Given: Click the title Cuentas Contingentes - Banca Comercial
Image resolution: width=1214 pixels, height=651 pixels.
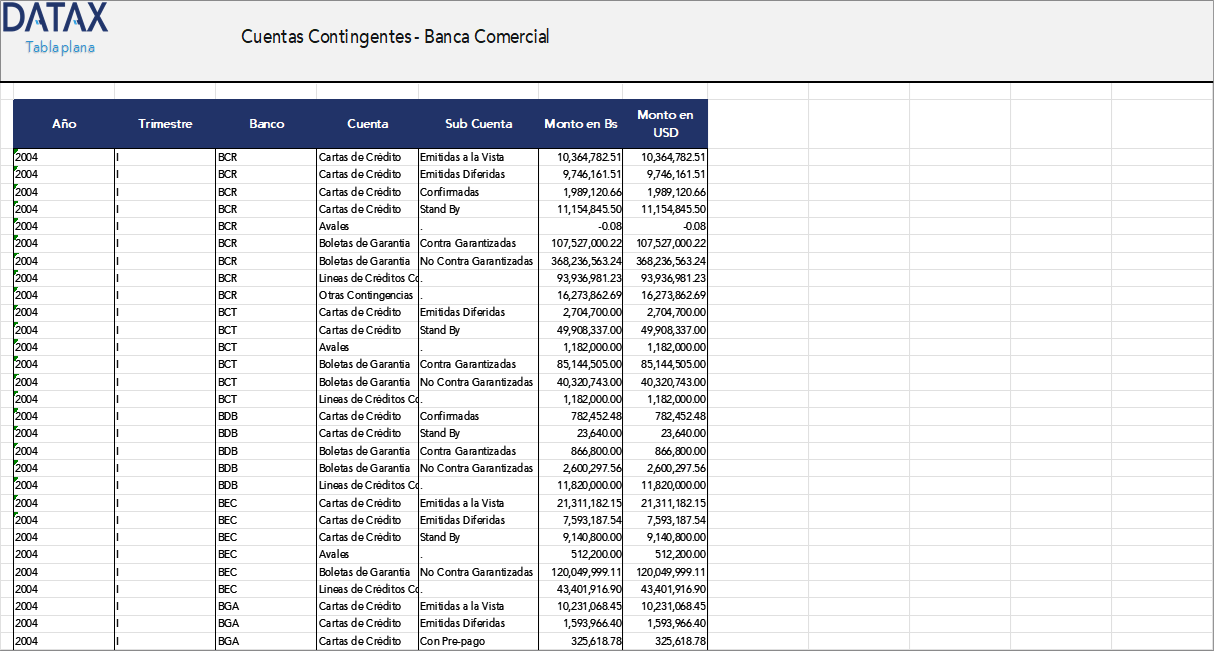Looking at the screenshot, I should pyautogui.click(x=394, y=36).
